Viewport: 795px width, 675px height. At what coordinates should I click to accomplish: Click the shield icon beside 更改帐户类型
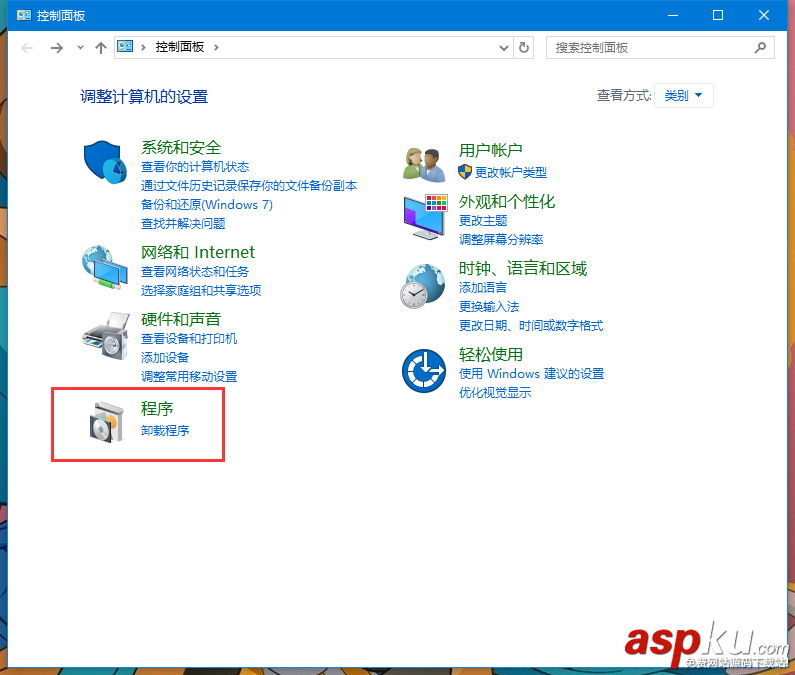click(x=464, y=172)
